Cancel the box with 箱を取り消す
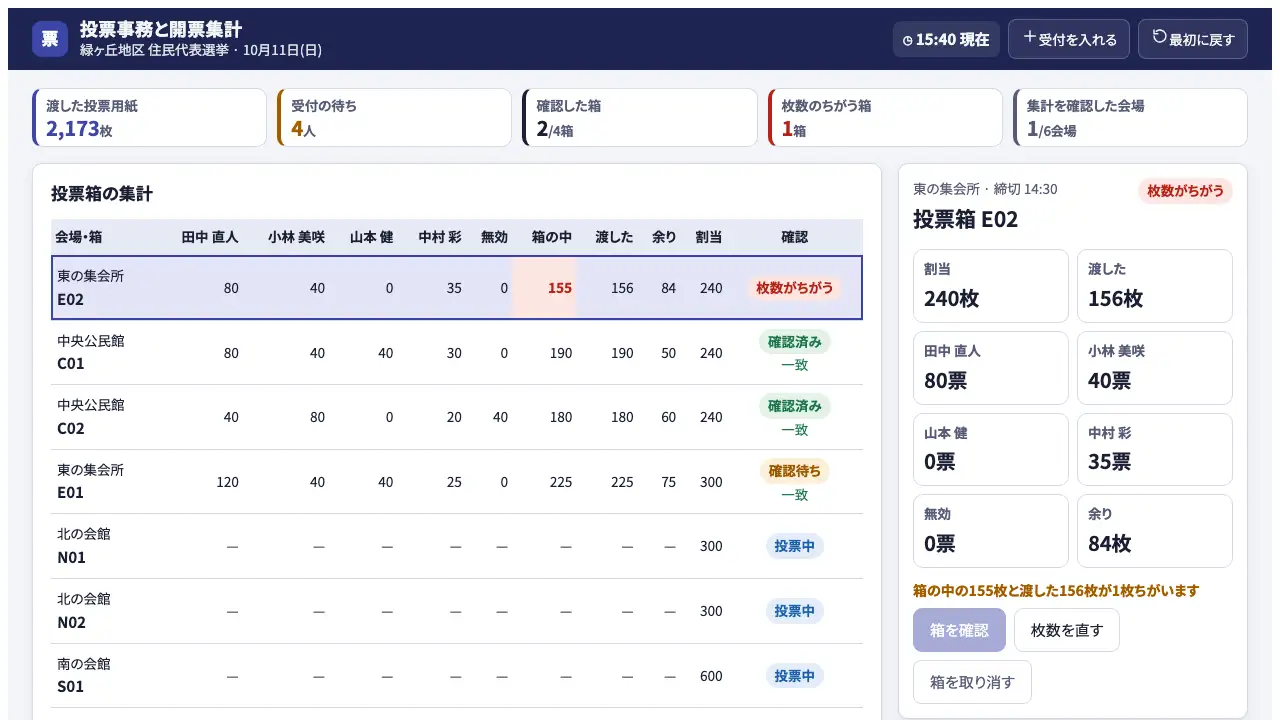Image resolution: width=1280 pixels, height=720 pixels. pyautogui.click(x=972, y=682)
